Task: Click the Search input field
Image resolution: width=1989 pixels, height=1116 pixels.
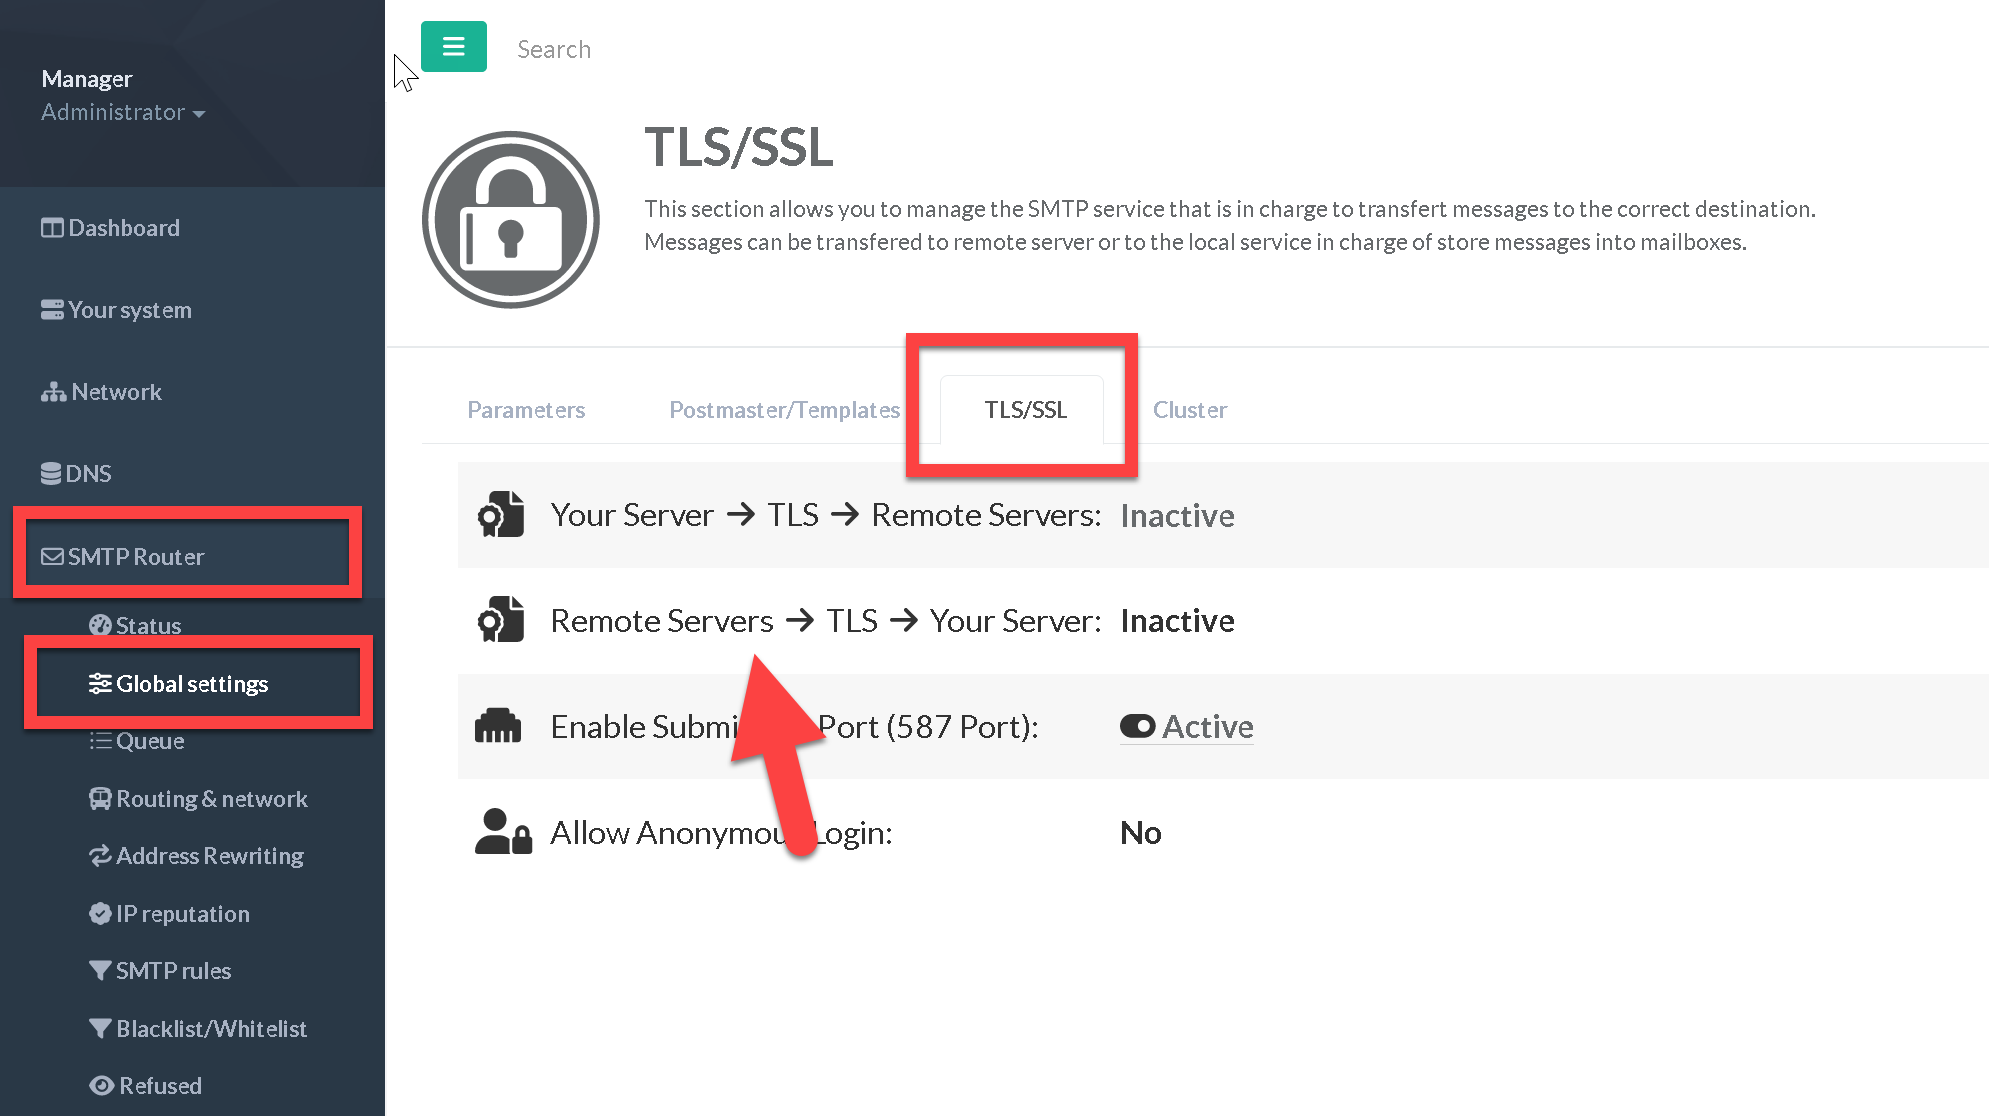Action: point(554,49)
